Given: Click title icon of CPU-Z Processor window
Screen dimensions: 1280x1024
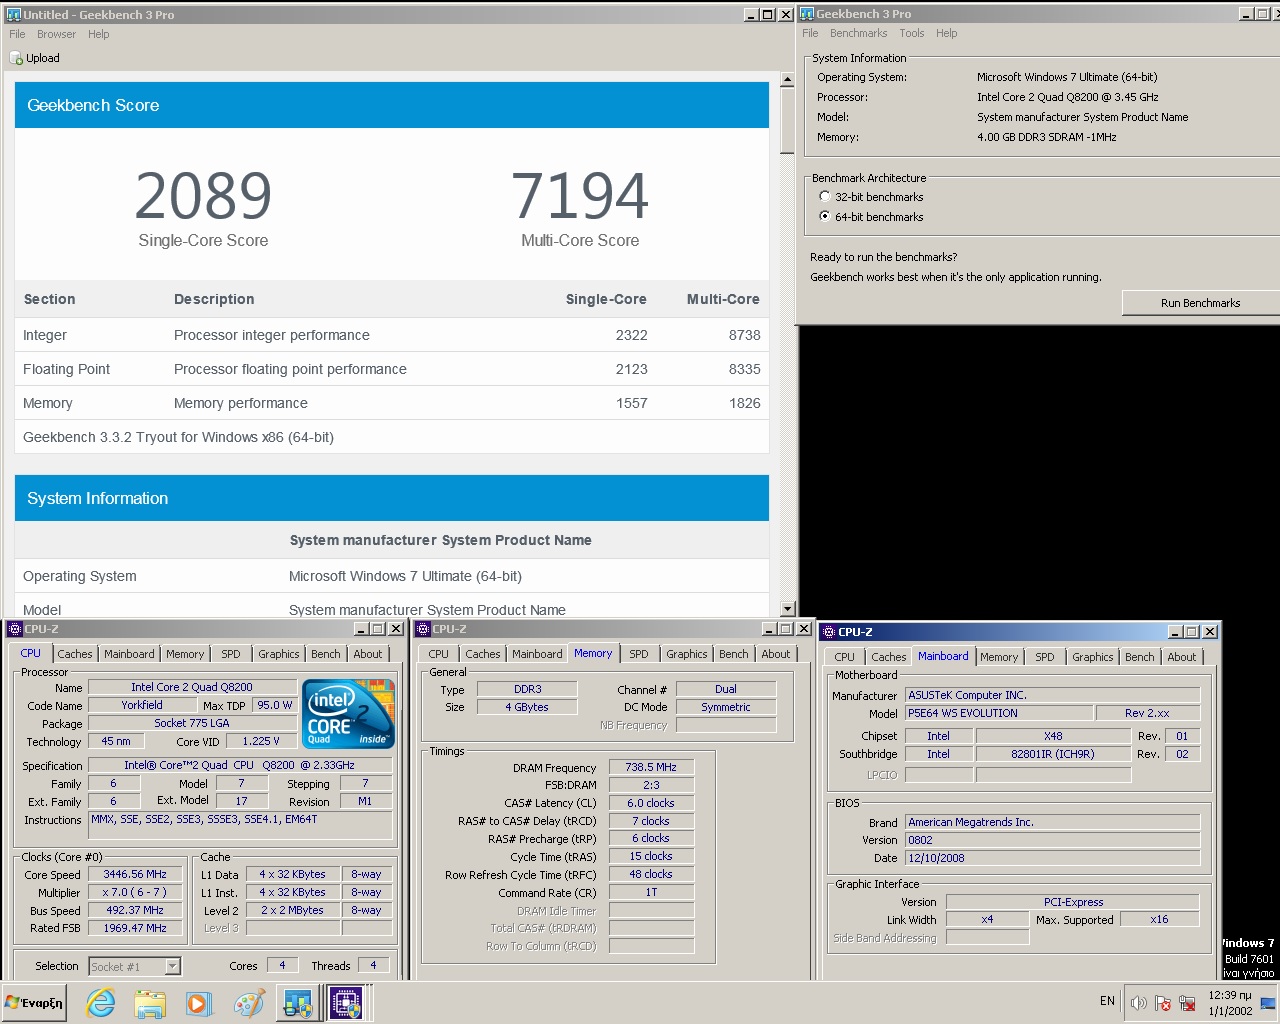Looking at the screenshot, I should coord(15,629).
